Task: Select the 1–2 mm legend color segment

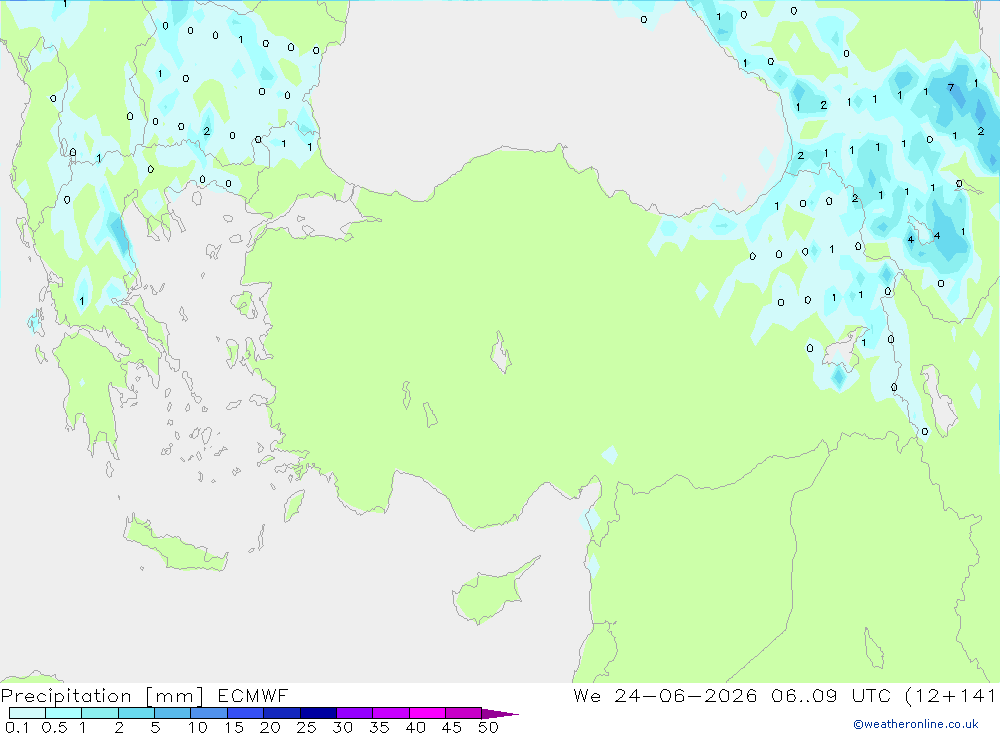Action: [x=99, y=713]
